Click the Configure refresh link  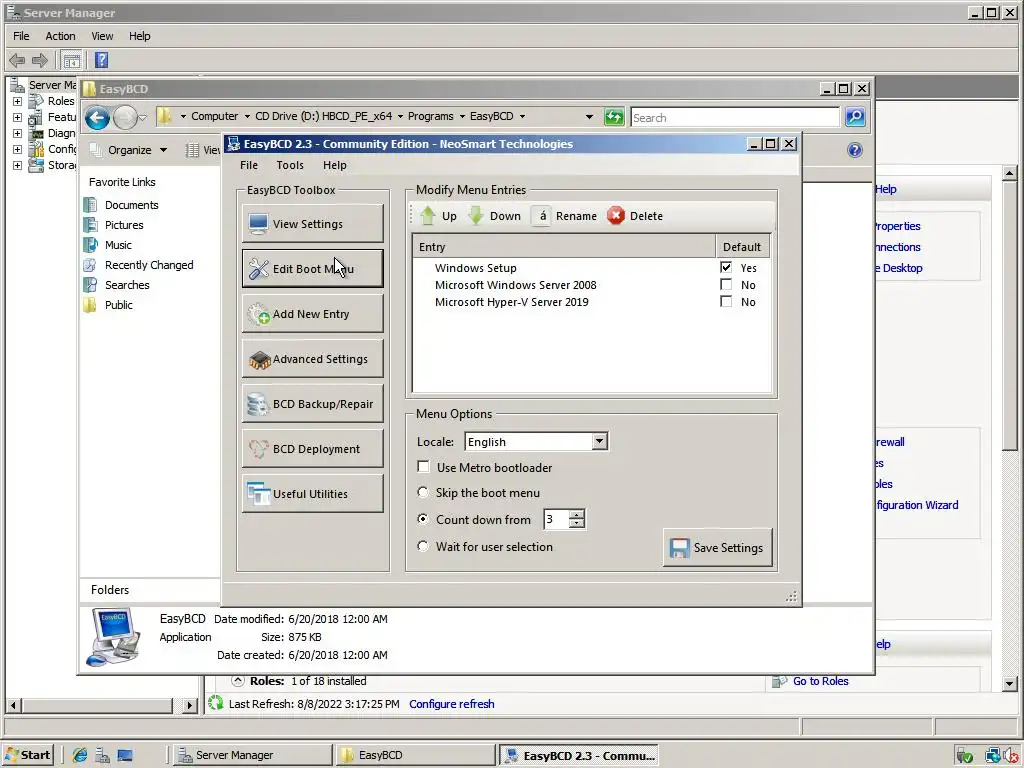[x=451, y=704]
